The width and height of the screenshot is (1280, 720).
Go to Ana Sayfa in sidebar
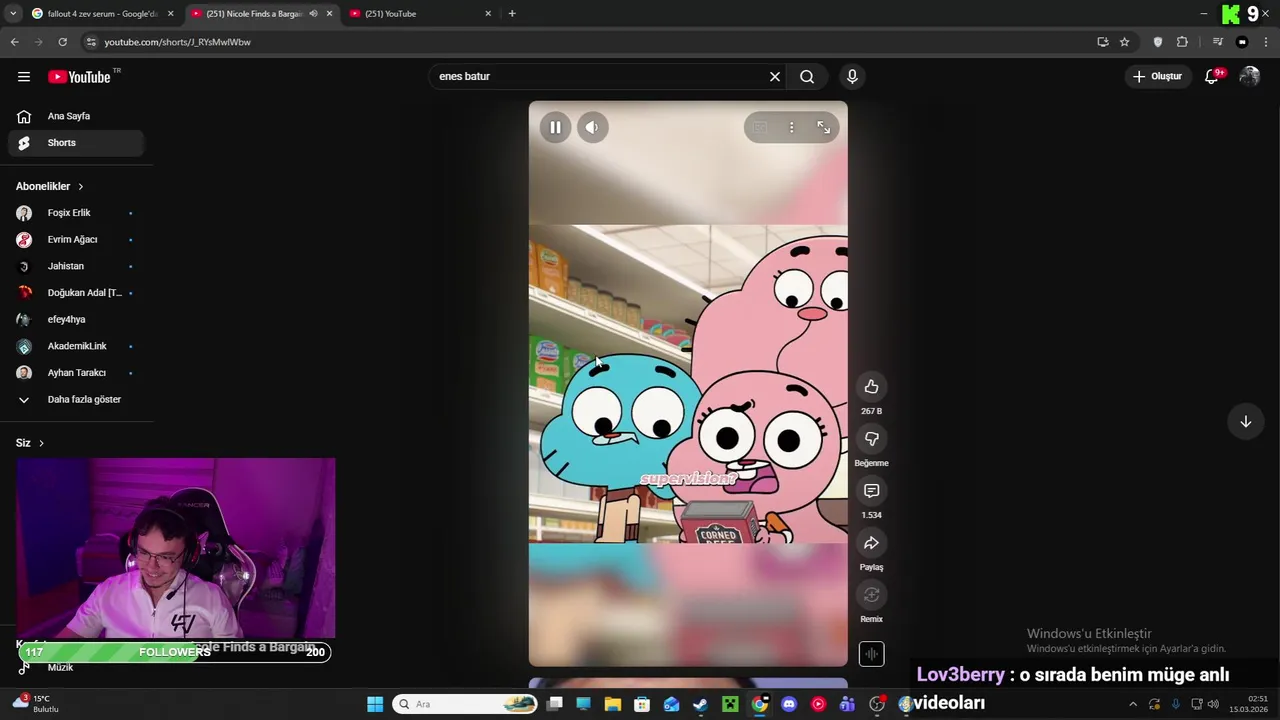click(x=76, y=116)
